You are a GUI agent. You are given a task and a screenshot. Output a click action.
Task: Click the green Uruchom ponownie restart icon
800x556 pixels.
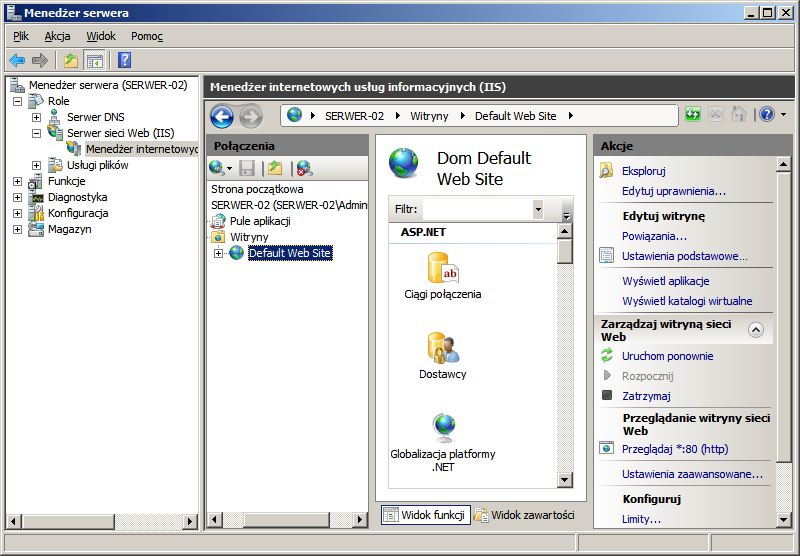(x=607, y=355)
